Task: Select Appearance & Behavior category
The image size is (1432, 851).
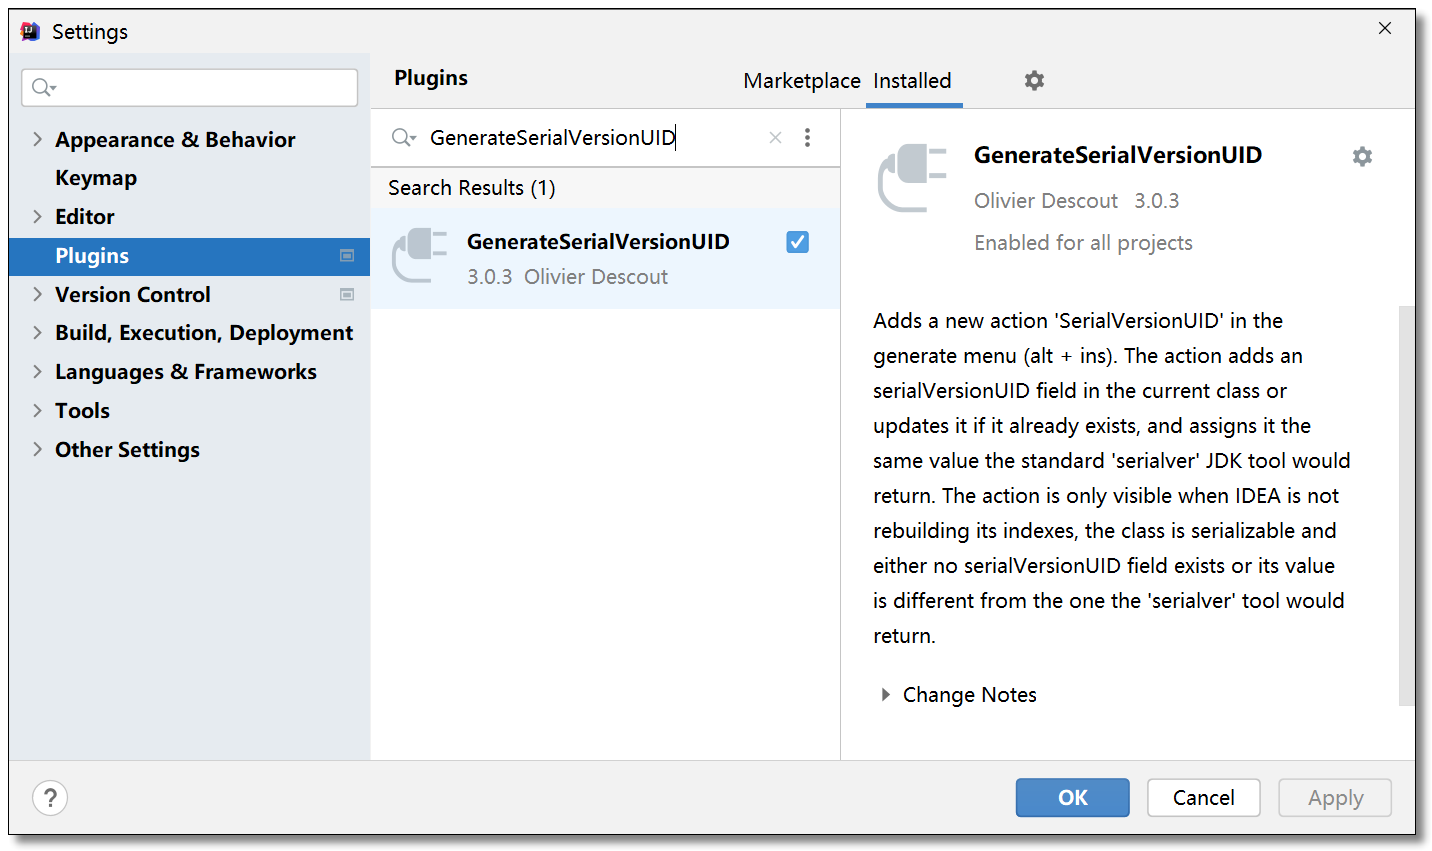Action: [x=175, y=140]
